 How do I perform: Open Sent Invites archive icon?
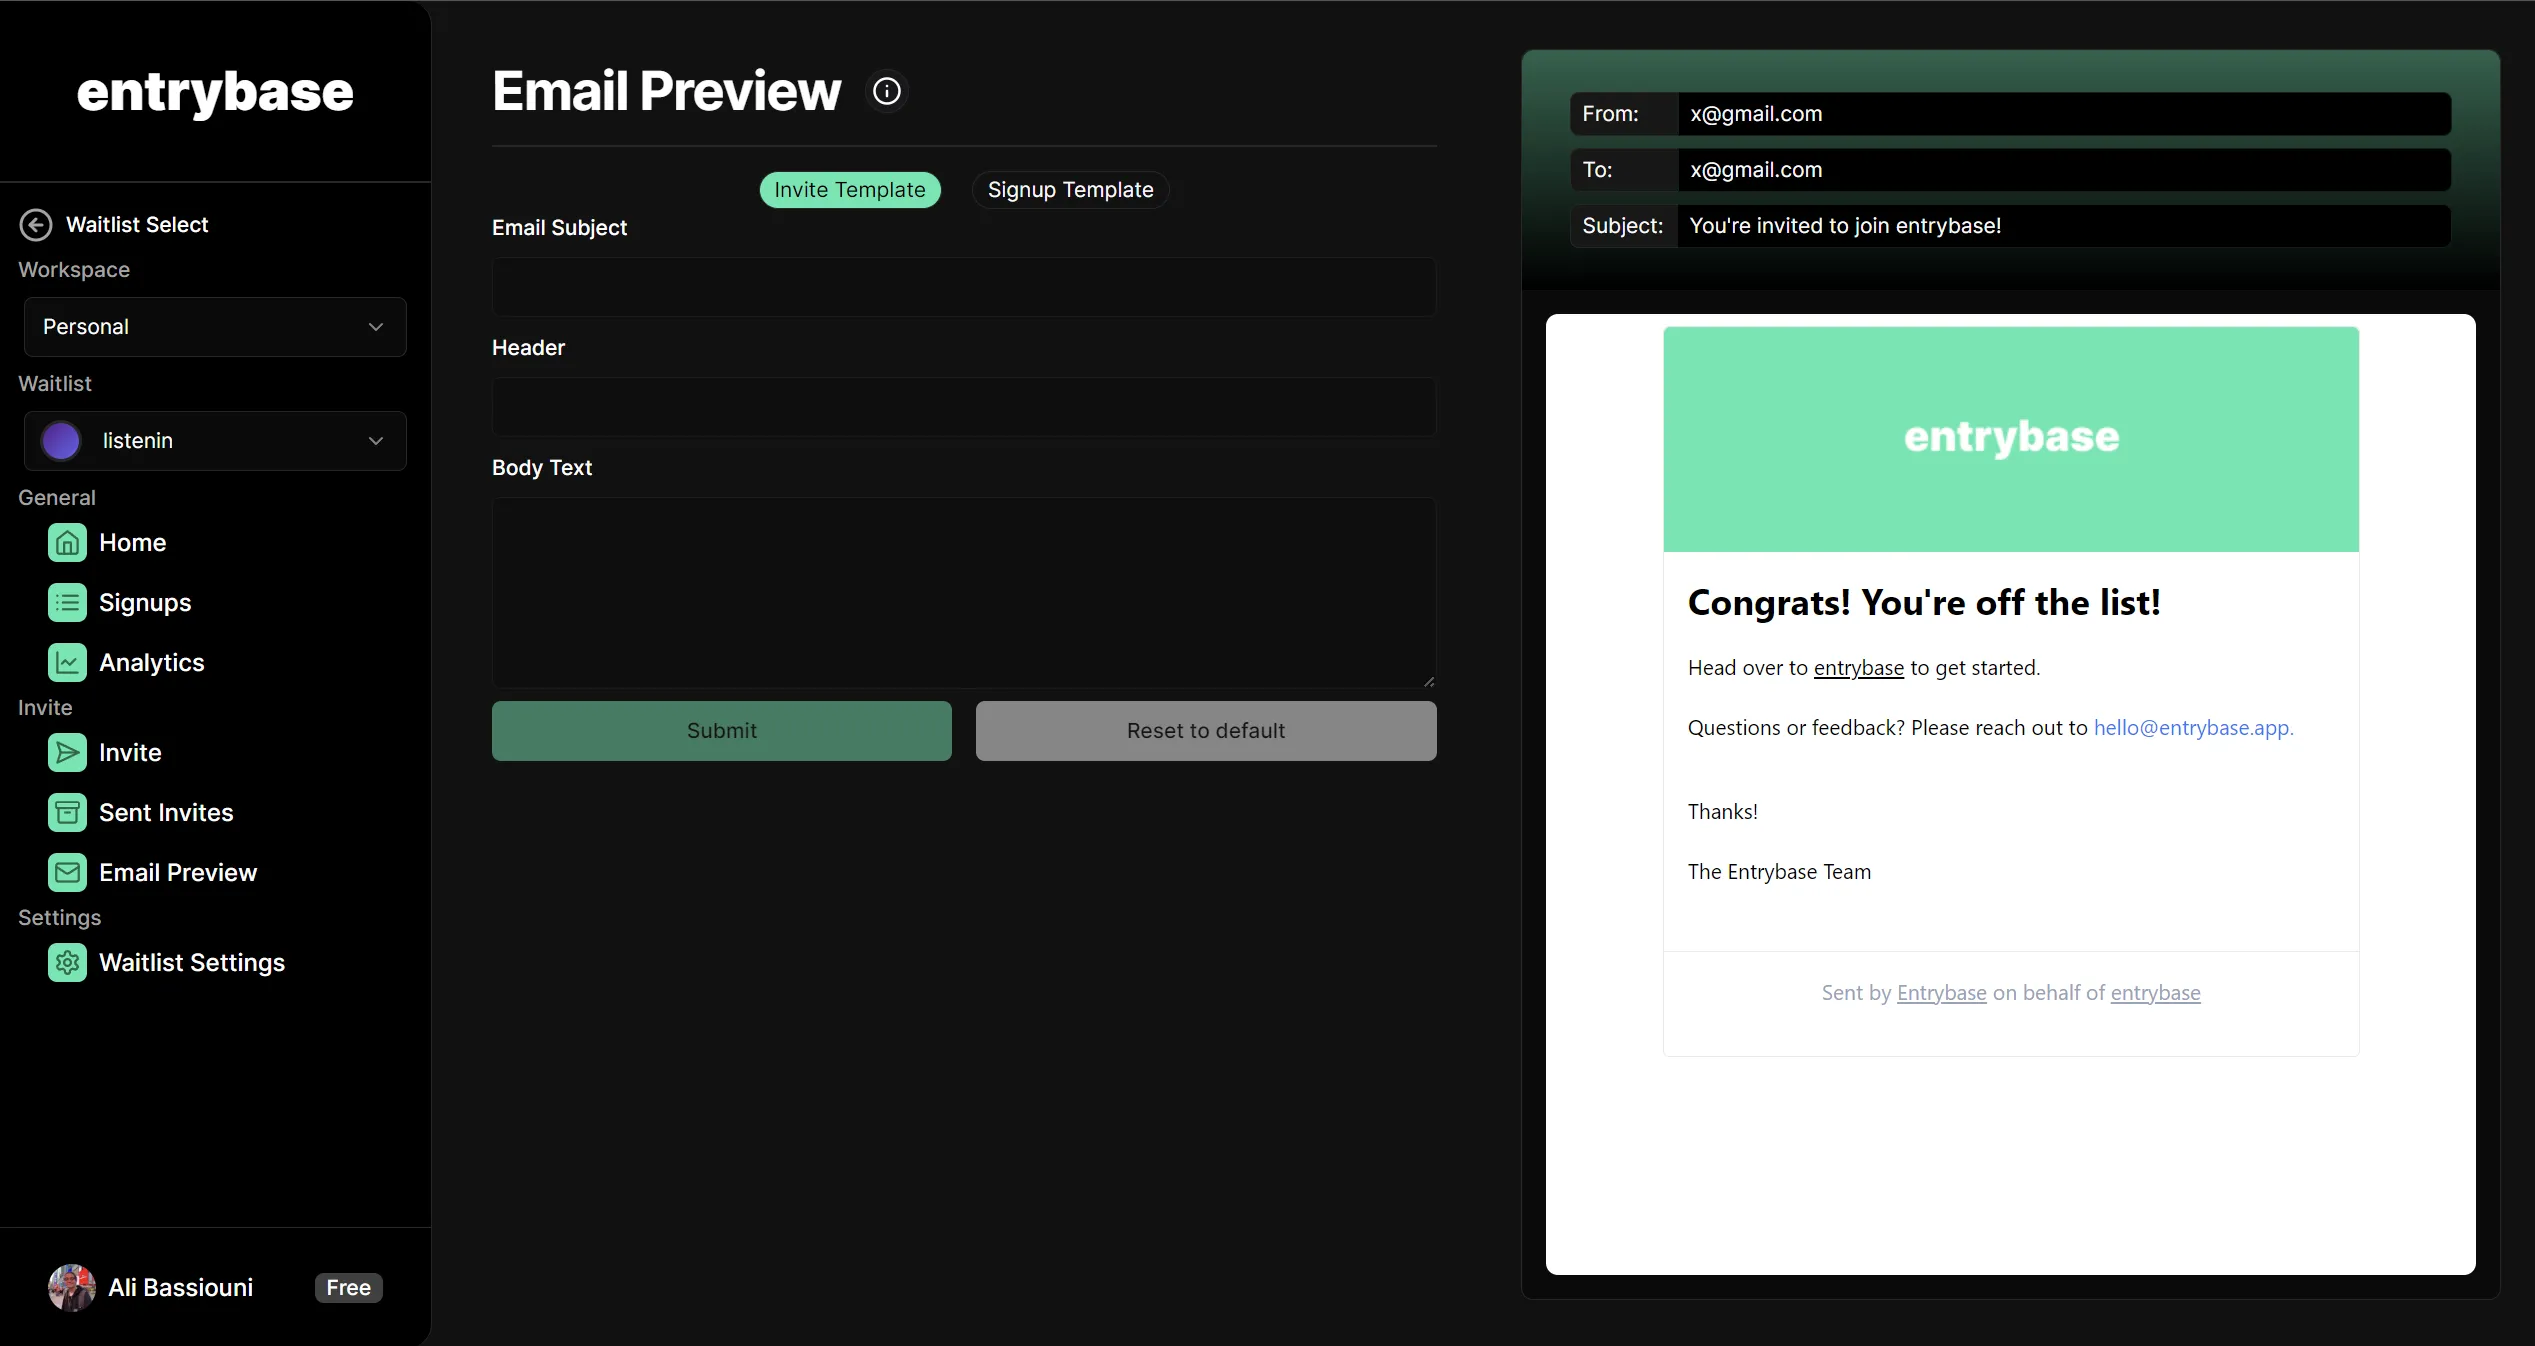[67, 813]
